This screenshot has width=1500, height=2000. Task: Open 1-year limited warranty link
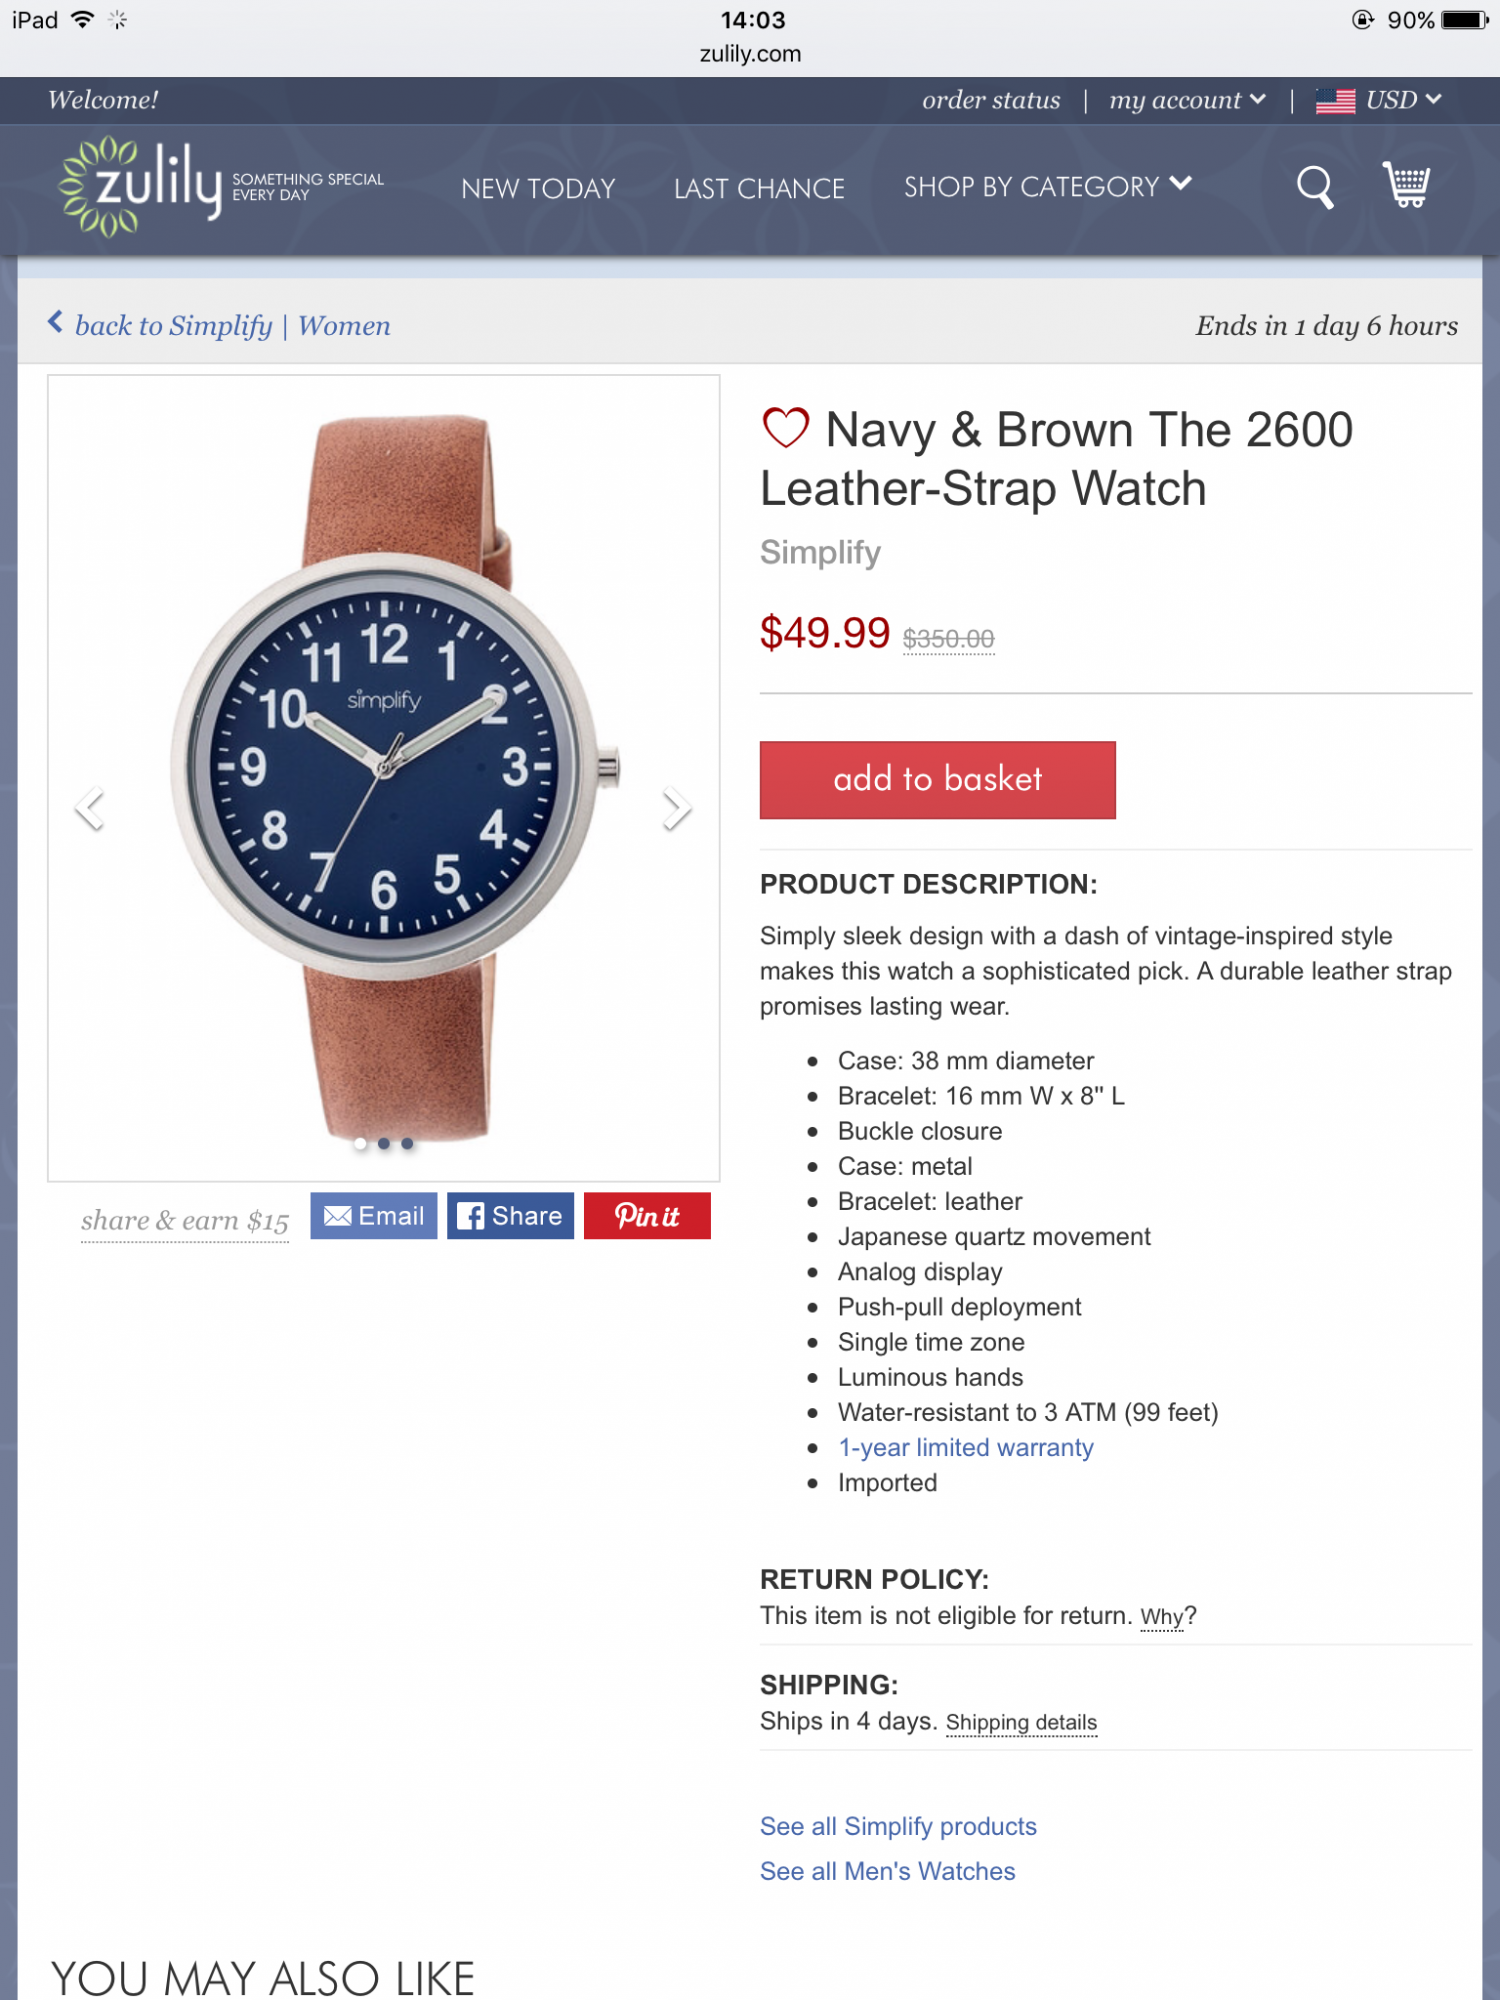point(965,1447)
